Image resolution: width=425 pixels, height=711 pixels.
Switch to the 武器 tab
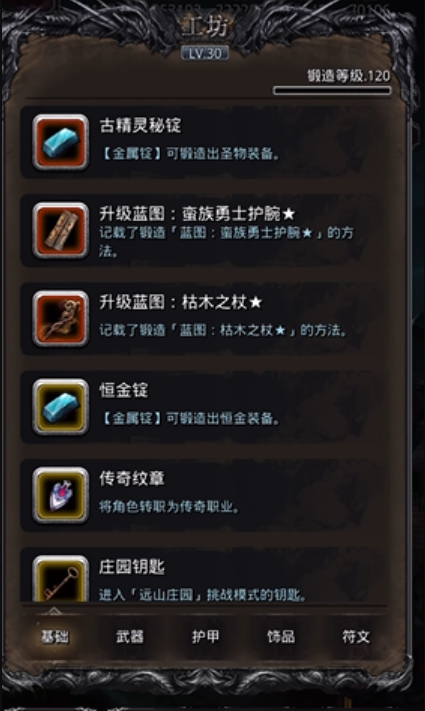(130, 637)
